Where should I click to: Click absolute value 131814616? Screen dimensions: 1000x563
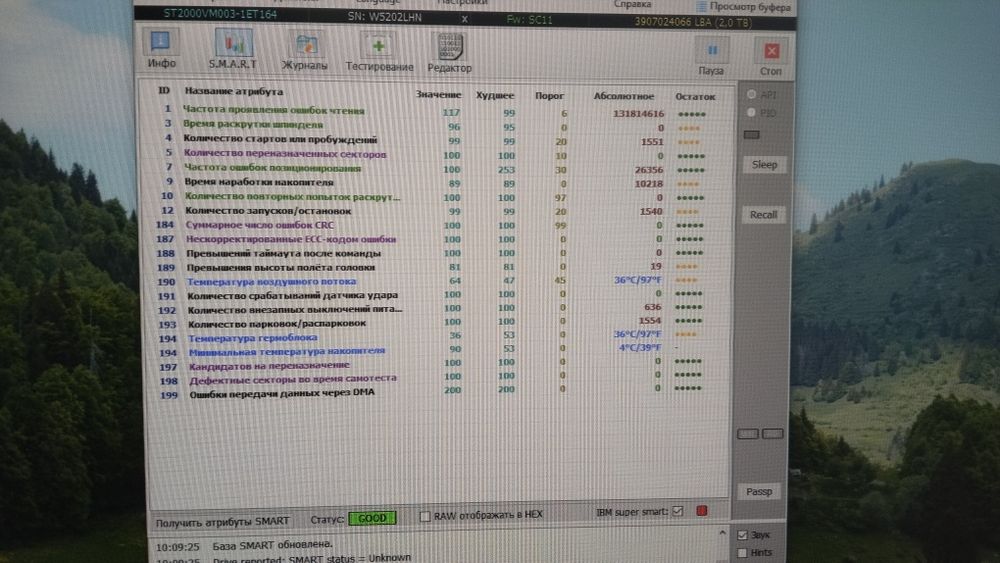[638, 113]
